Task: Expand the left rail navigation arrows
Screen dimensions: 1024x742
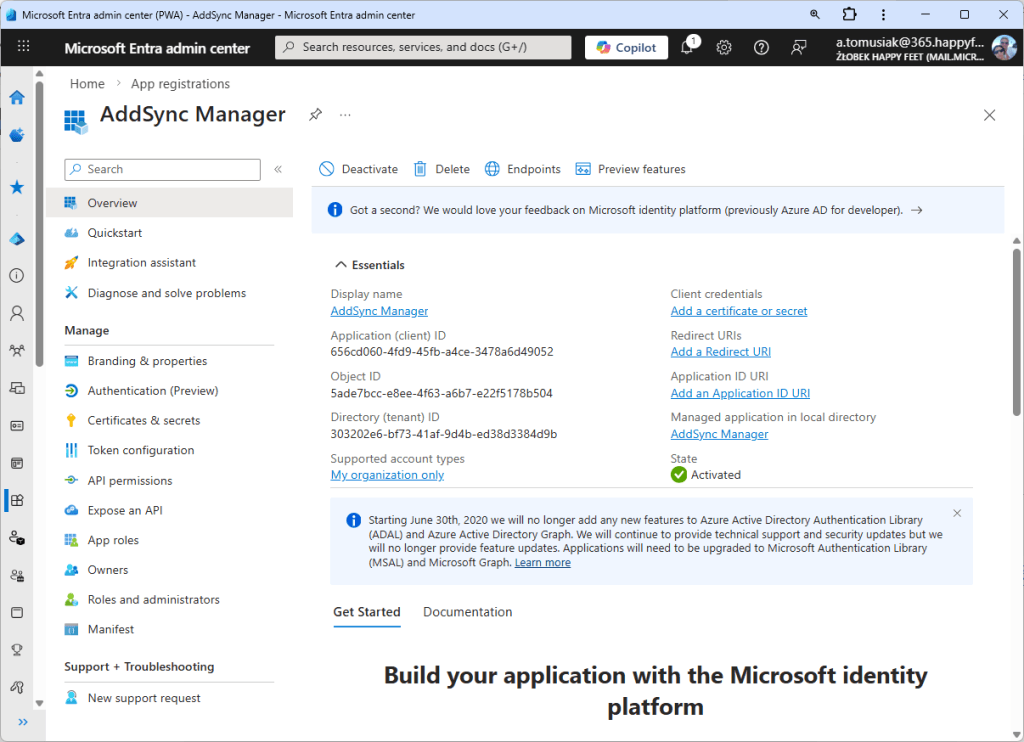Action: click(22, 721)
